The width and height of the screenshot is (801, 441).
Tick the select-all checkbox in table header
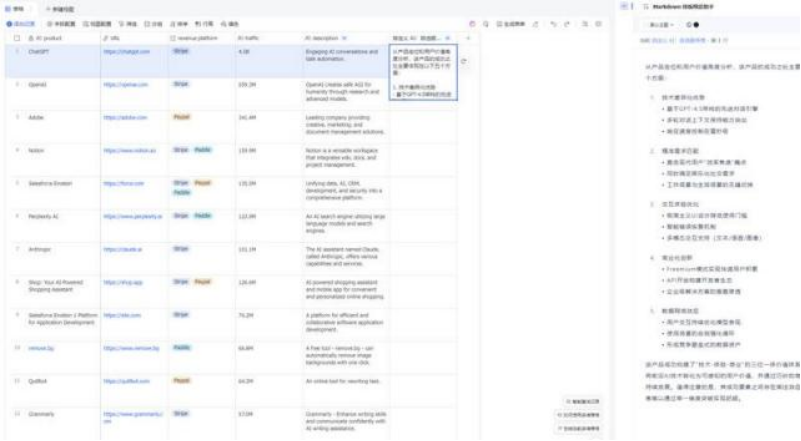[17, 38]
